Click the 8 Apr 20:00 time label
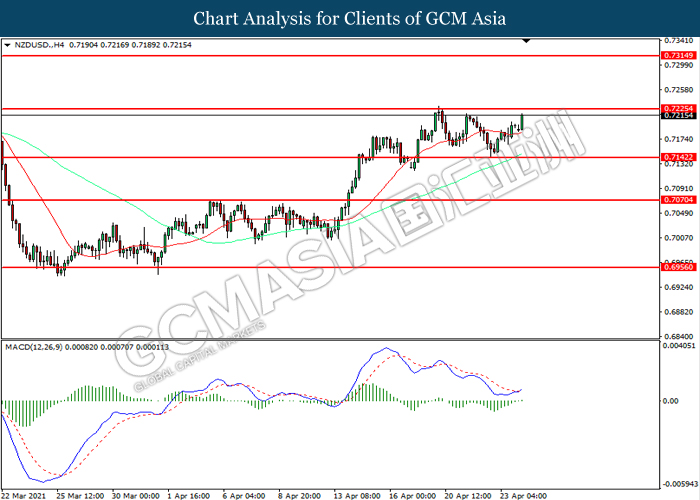The height and width of the screenshot is (500, 700). click(299, 496)
